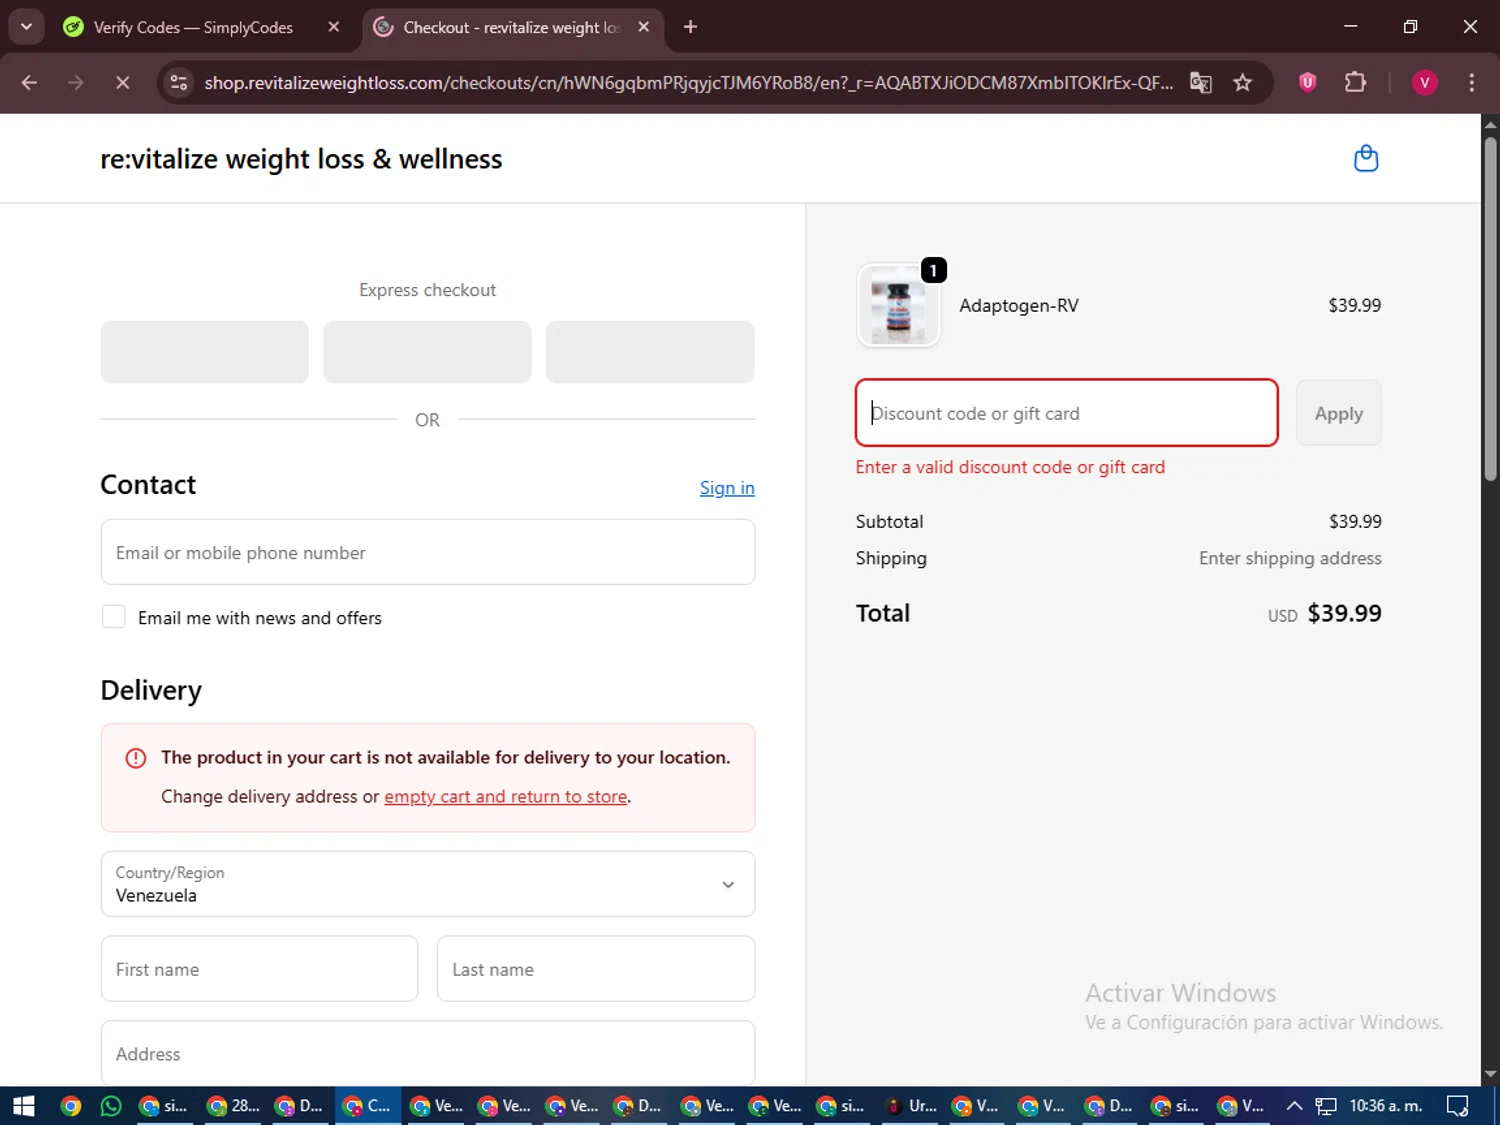Viewport: 1500px width, 1125px height.
Task: Switch to Verify Codes — SimplyCodes tab
Action: [193, 27]
